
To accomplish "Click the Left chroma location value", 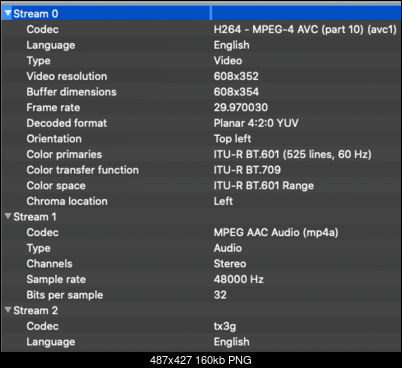I will 223,201.
